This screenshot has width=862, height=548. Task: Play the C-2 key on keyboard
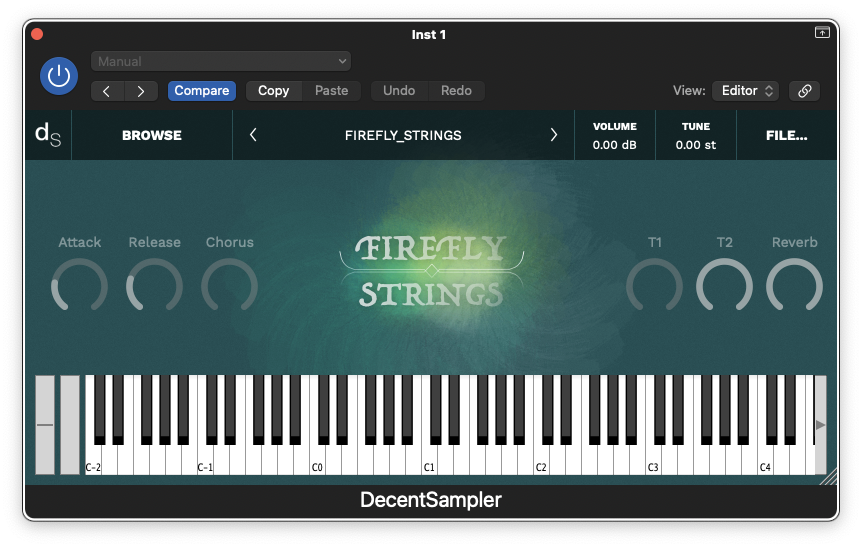(x=93, y=461)
